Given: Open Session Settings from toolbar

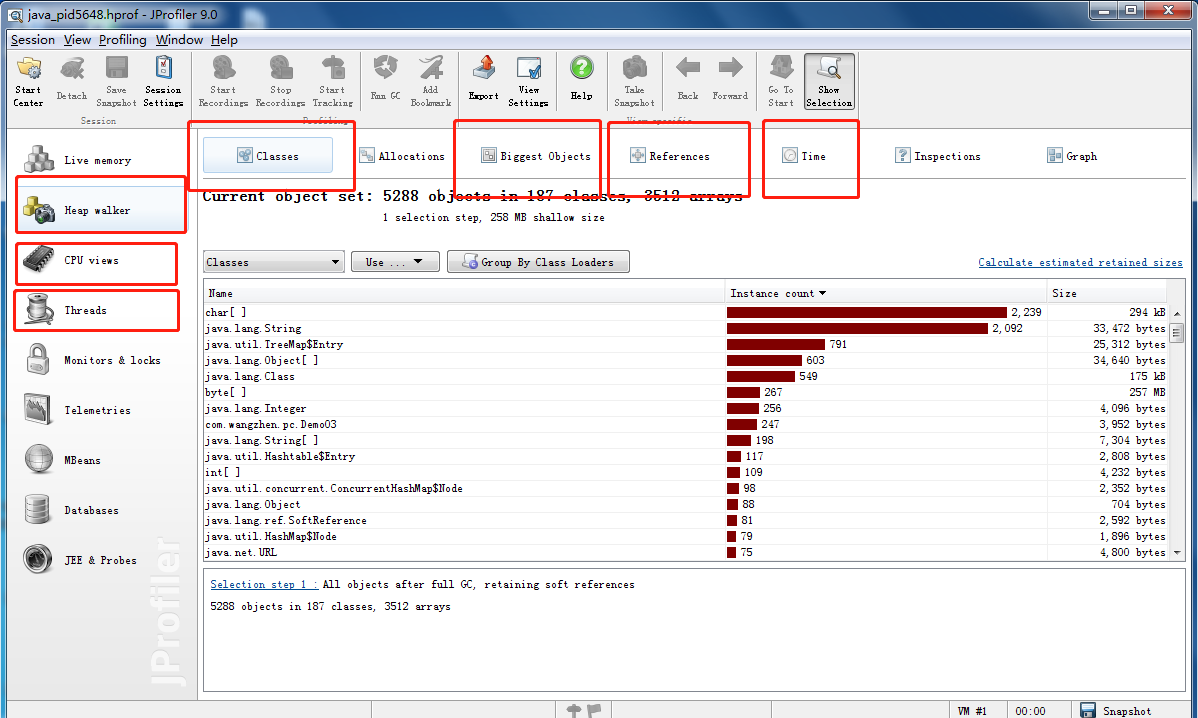Looking at the screenshot, I should pos(163,80).
